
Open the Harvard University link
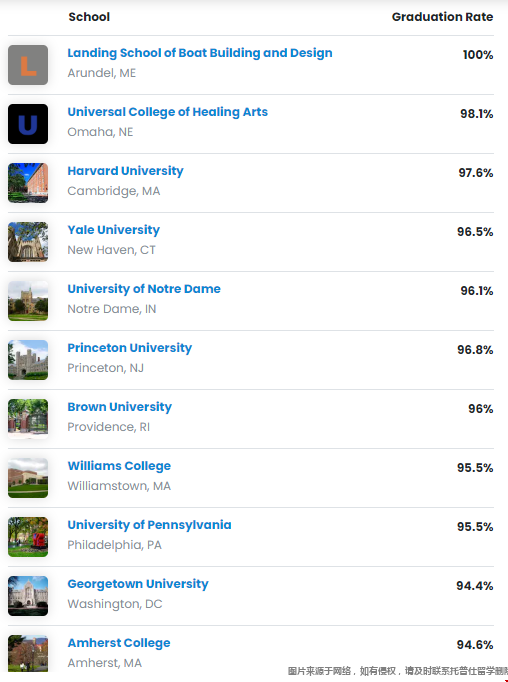(125, 171)
